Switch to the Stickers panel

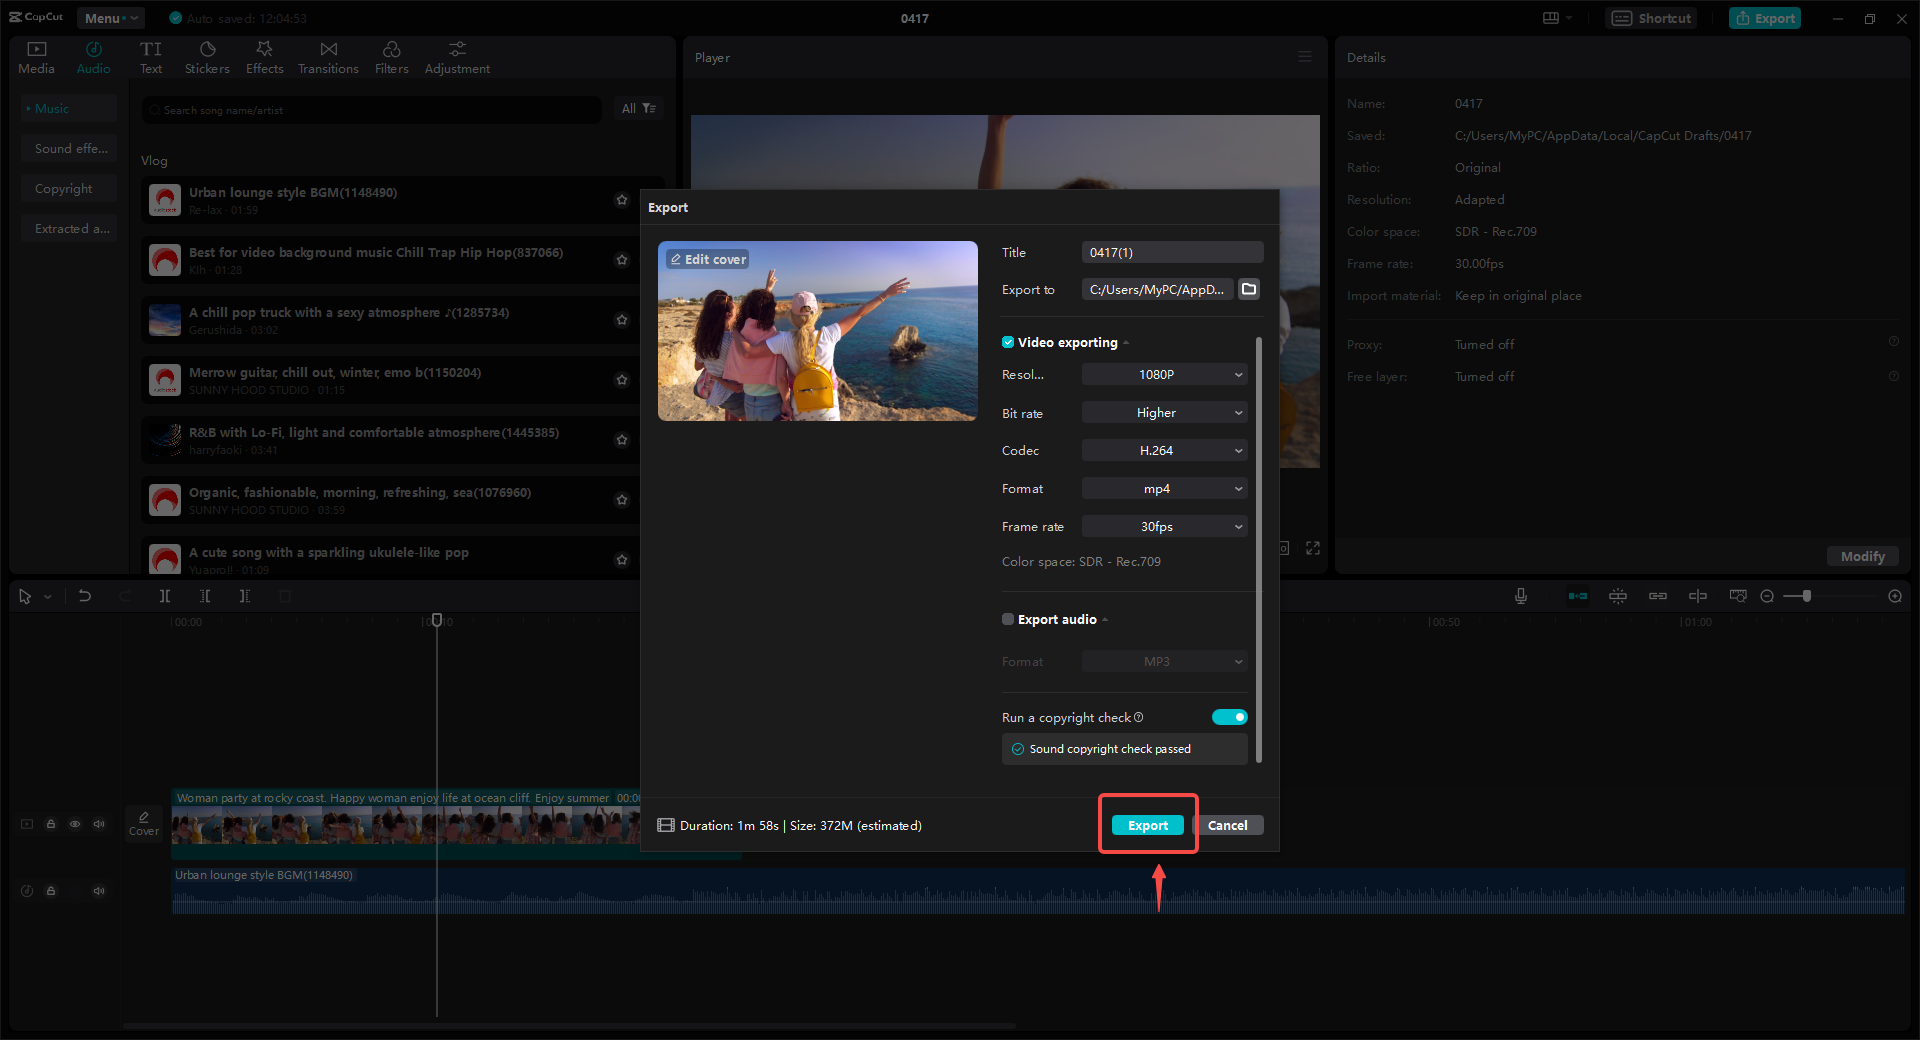(207, 56)
